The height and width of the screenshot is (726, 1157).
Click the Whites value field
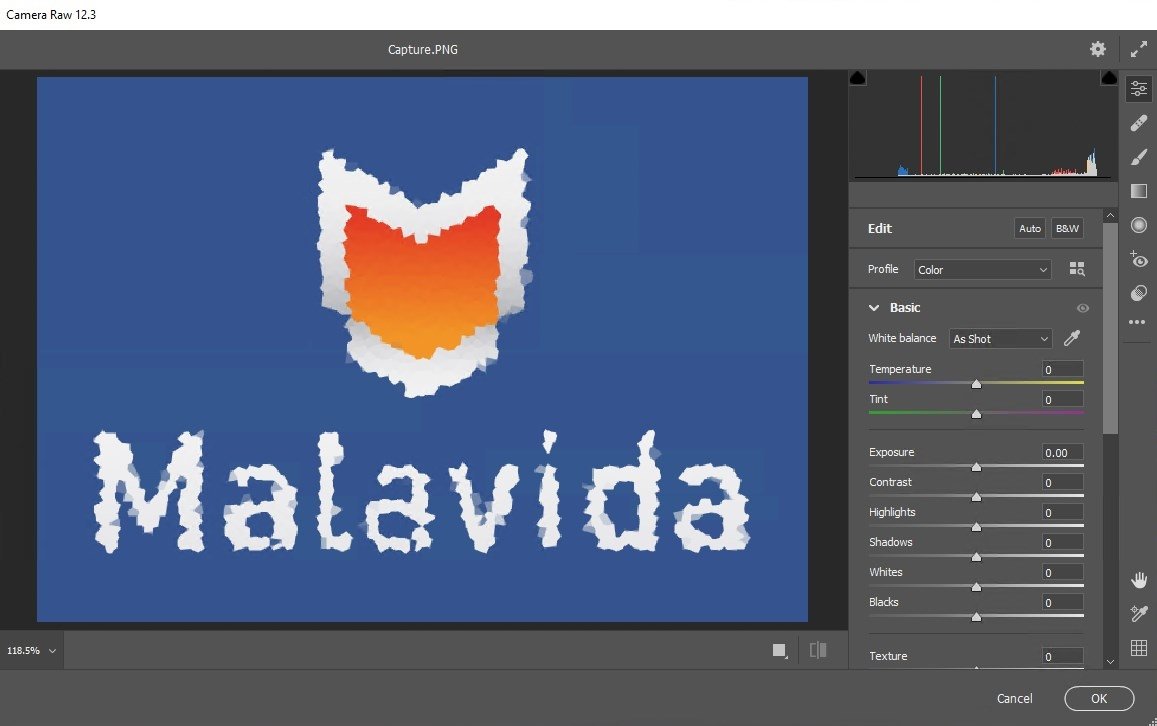click(x=1063, y=572)
